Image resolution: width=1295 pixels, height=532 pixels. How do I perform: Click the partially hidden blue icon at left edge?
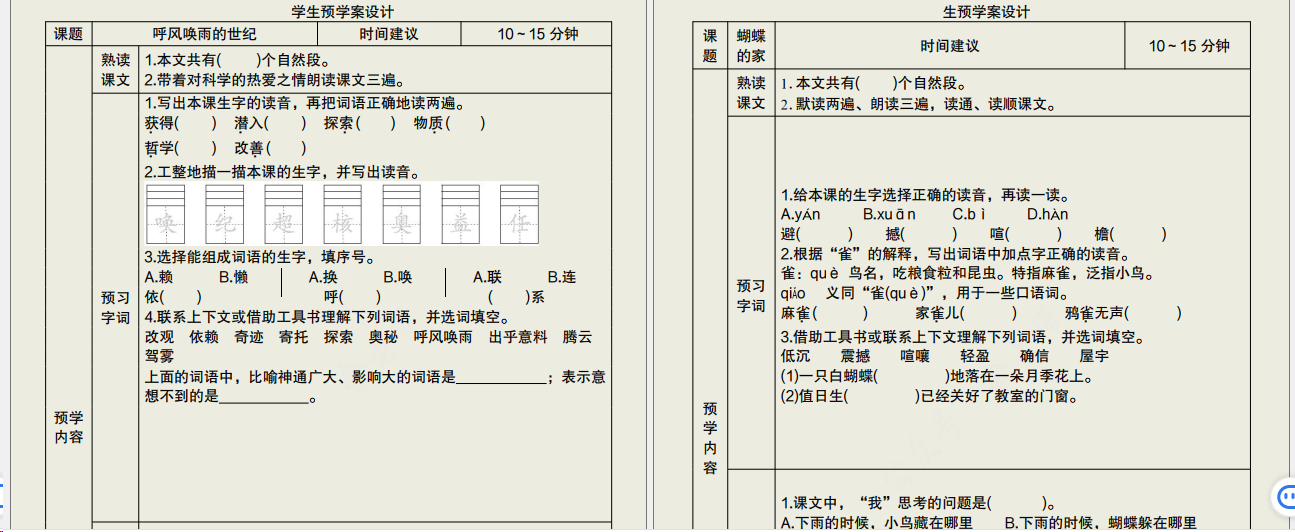pyautogui.click(x=3, y=495)
